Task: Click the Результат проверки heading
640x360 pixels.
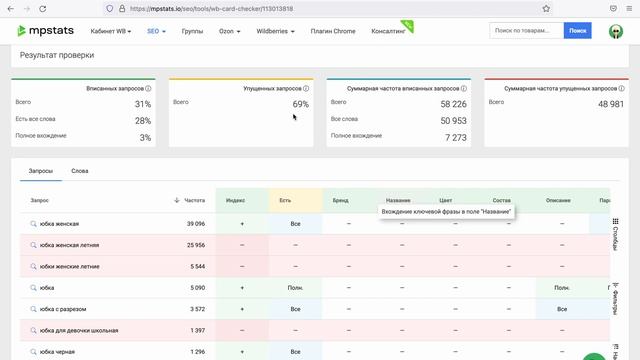Action: [x=57, y=55]
